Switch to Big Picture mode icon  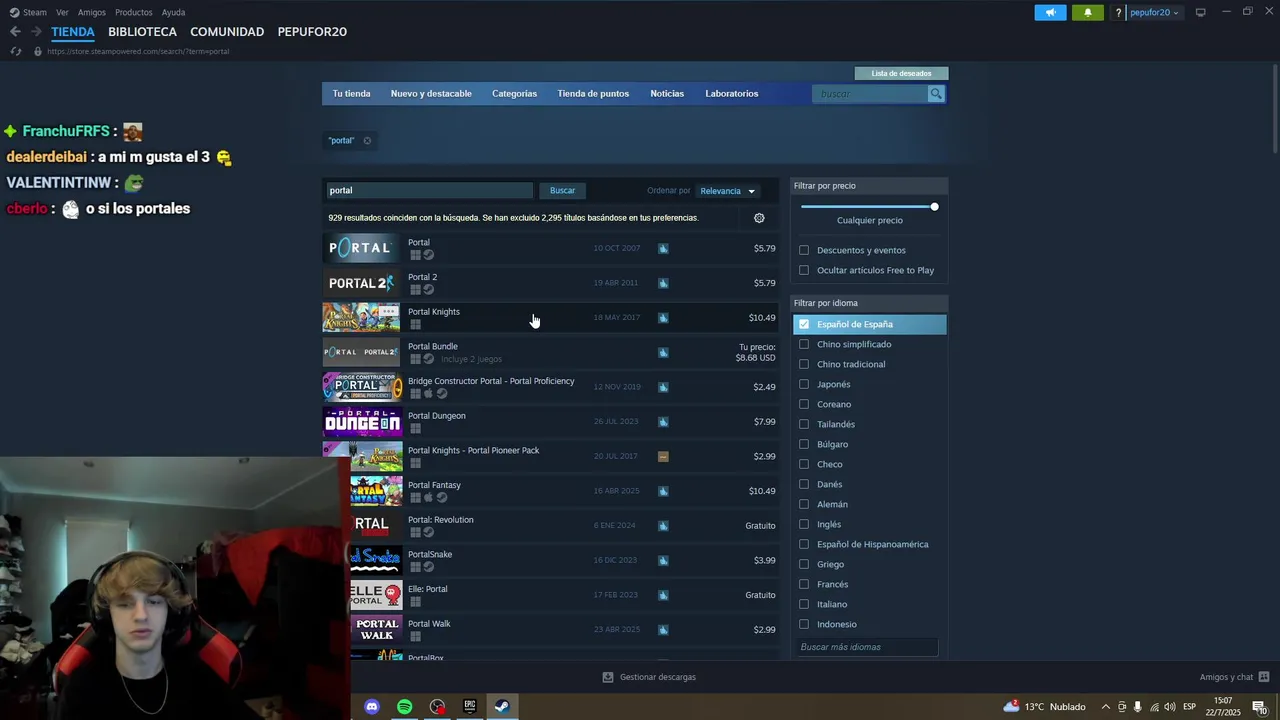(x=1200, y=12)
